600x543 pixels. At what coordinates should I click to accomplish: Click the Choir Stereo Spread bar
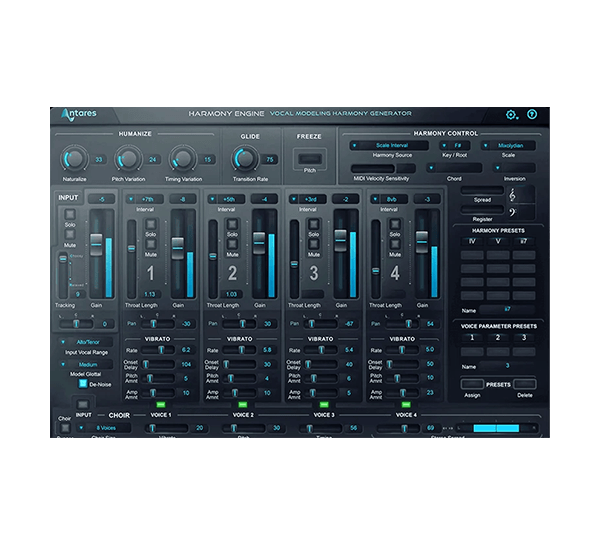click(497, 428)
